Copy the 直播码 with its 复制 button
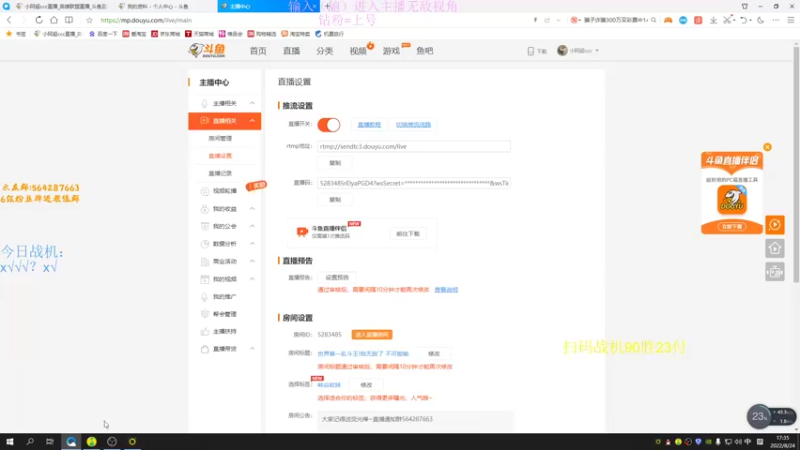Viewport: 800px width, 450px height. [335, 199]
